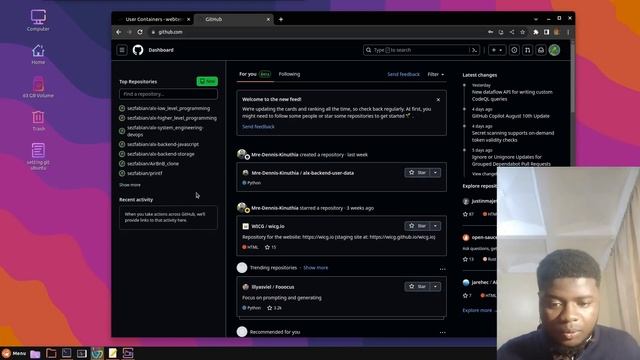Expand star list dropdown for WICG / wicg.io

[436, 226]
